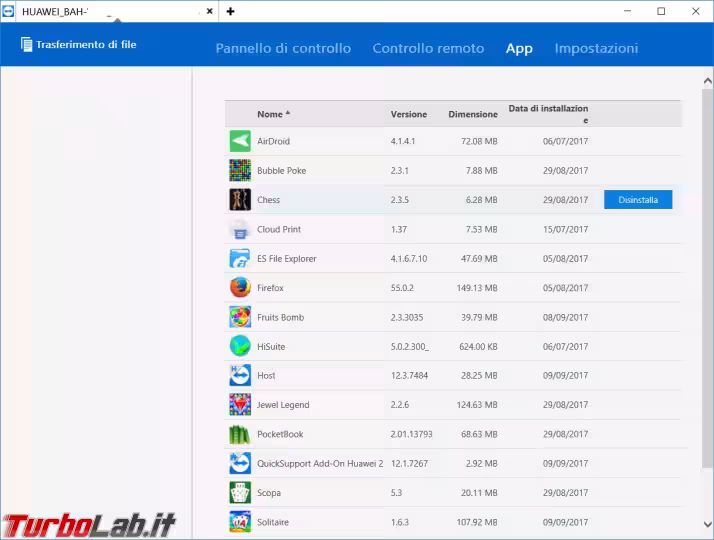Select the PocketBook name text
Image resolution: width=714 pixels, height=540 pixels.
pyautogui.click(x=280, y=434)
